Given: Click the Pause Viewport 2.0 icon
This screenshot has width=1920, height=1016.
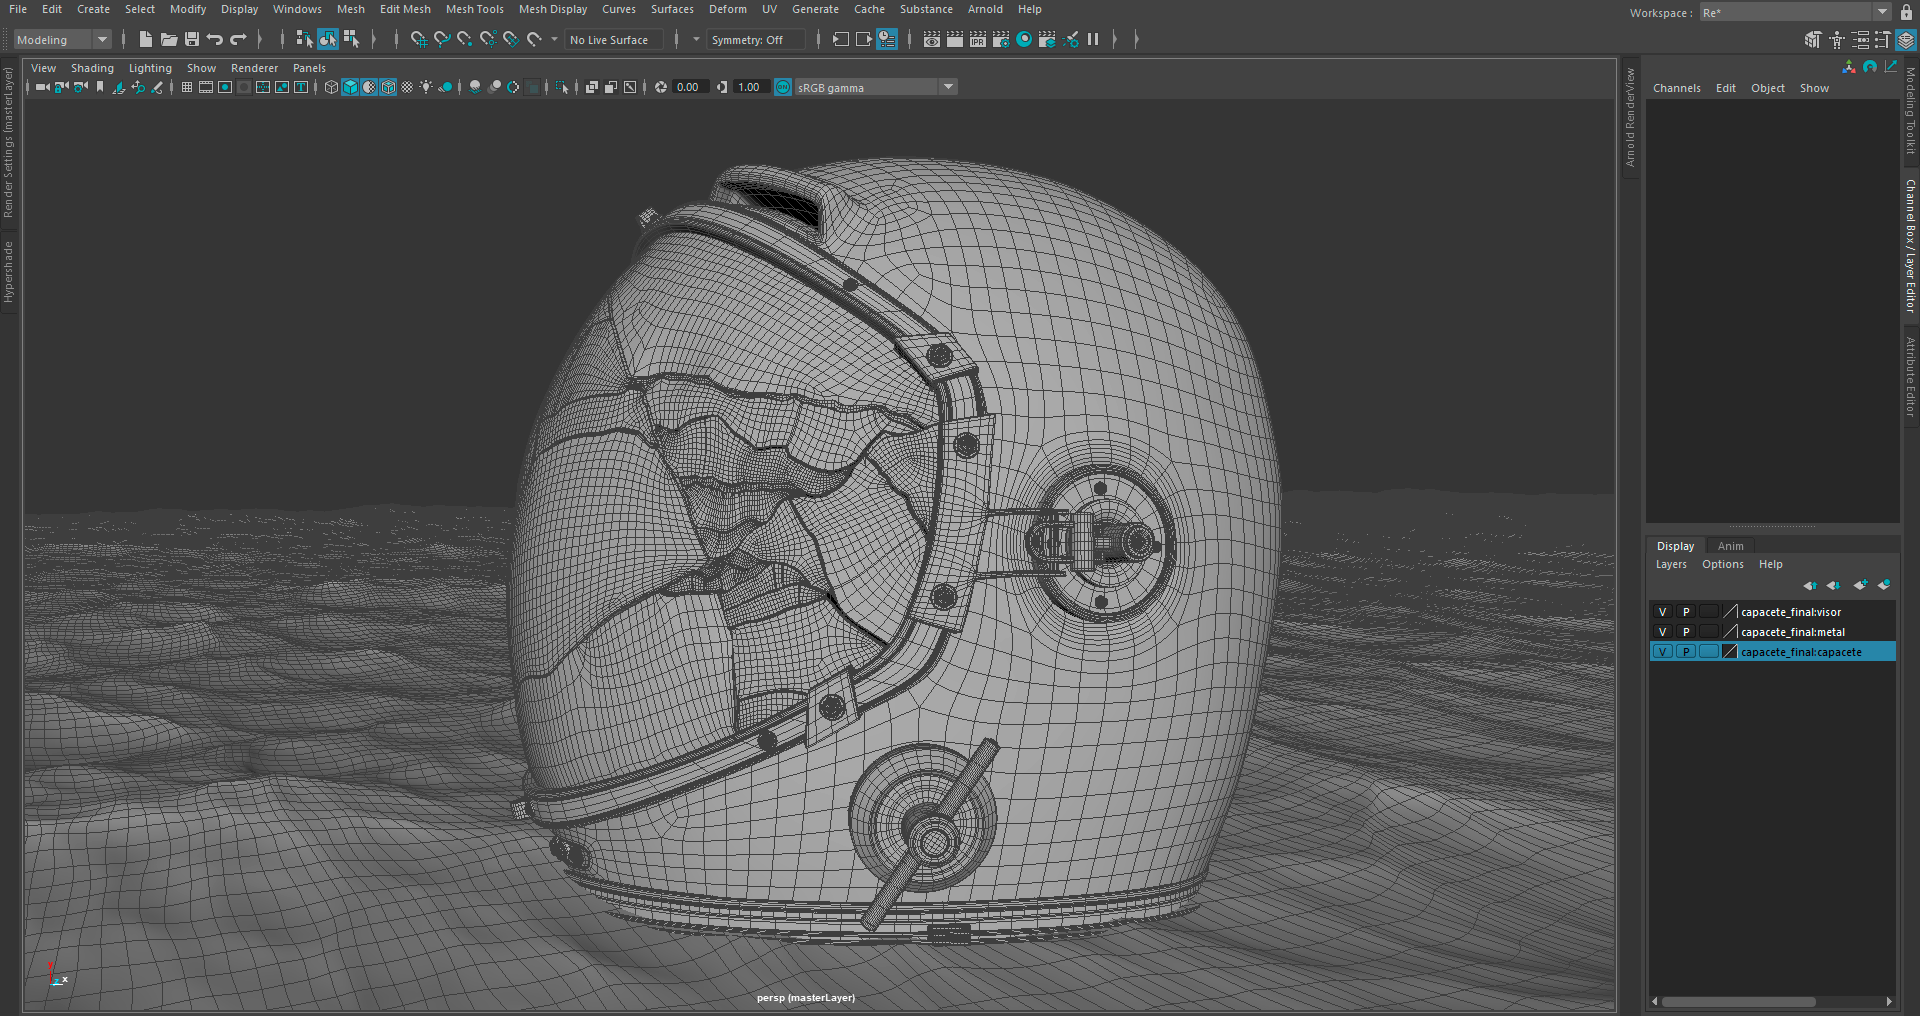Looking at the screenshot, I should pyautogui.click(x=1093, y=39).
